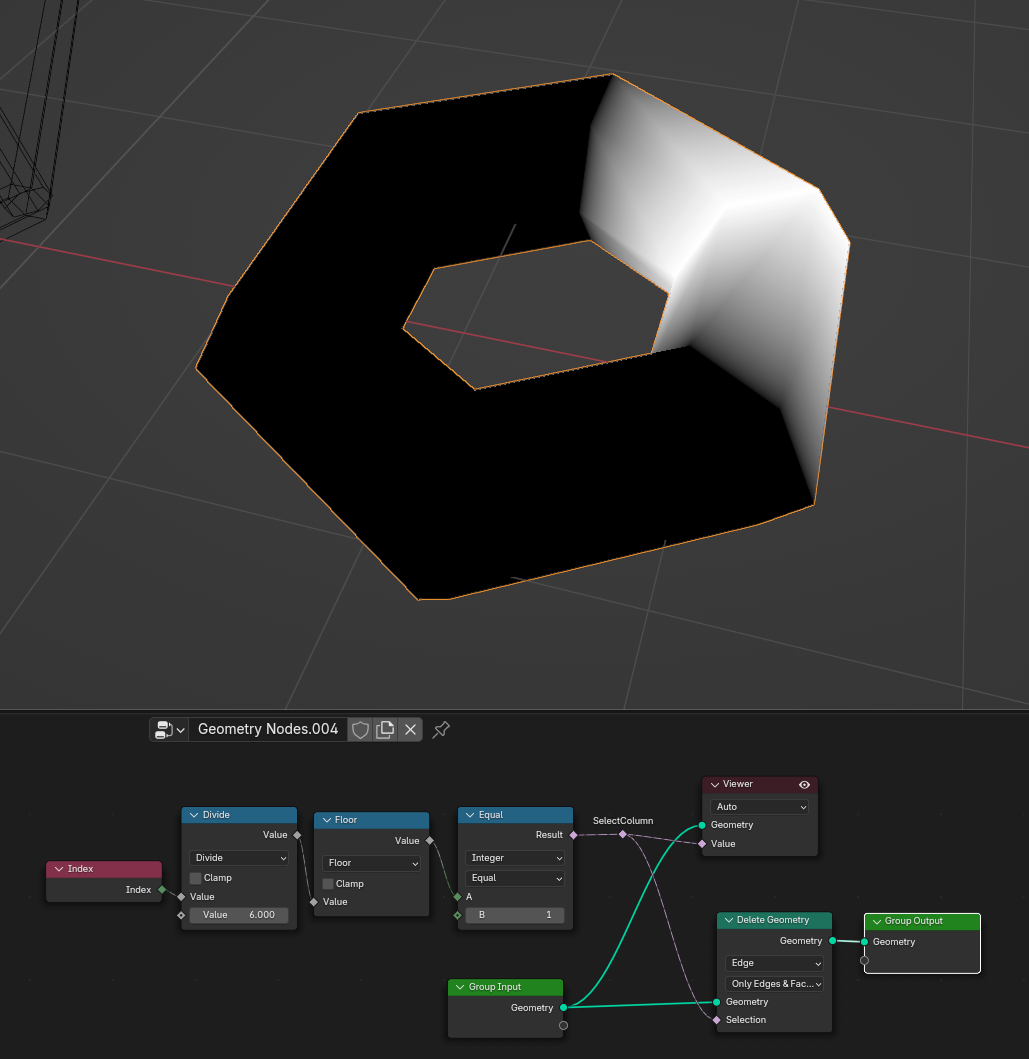Viewport: 1029px width, 1059px height.
Task: Click Equal node Result output socket
Action: pos(573,835)
